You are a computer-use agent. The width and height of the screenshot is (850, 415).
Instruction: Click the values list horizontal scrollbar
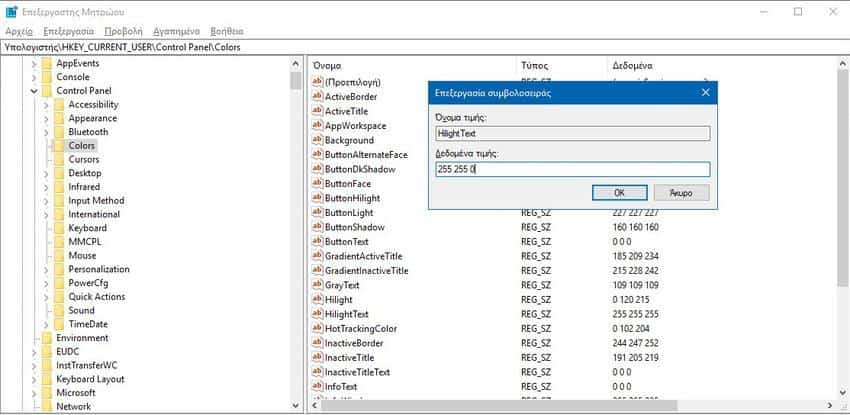point(499,405)
